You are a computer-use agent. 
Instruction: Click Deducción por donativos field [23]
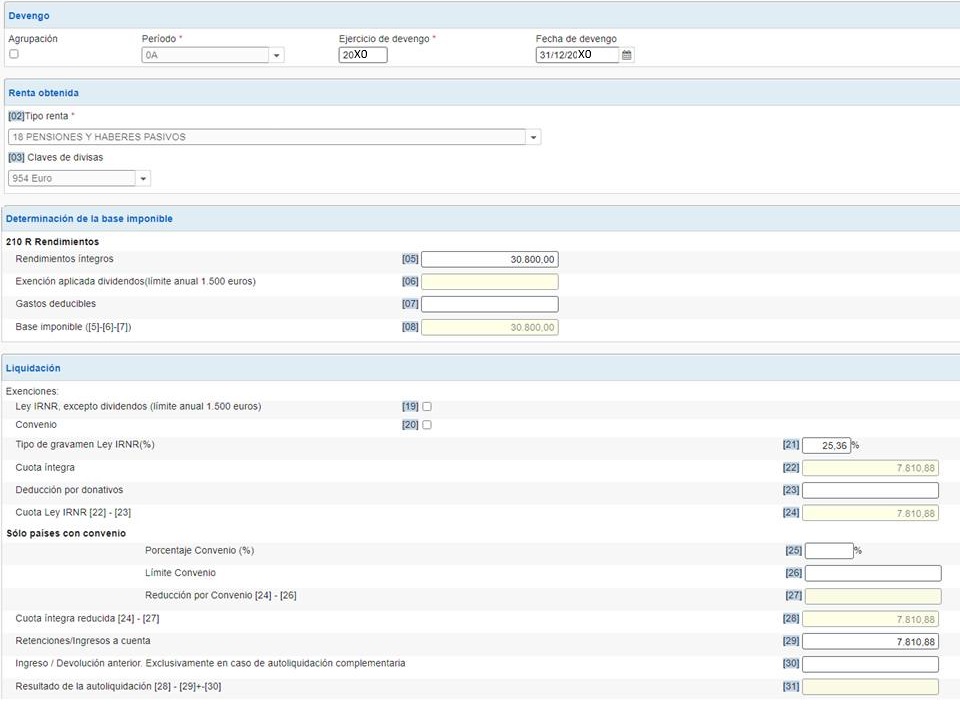tap(871, 490)
